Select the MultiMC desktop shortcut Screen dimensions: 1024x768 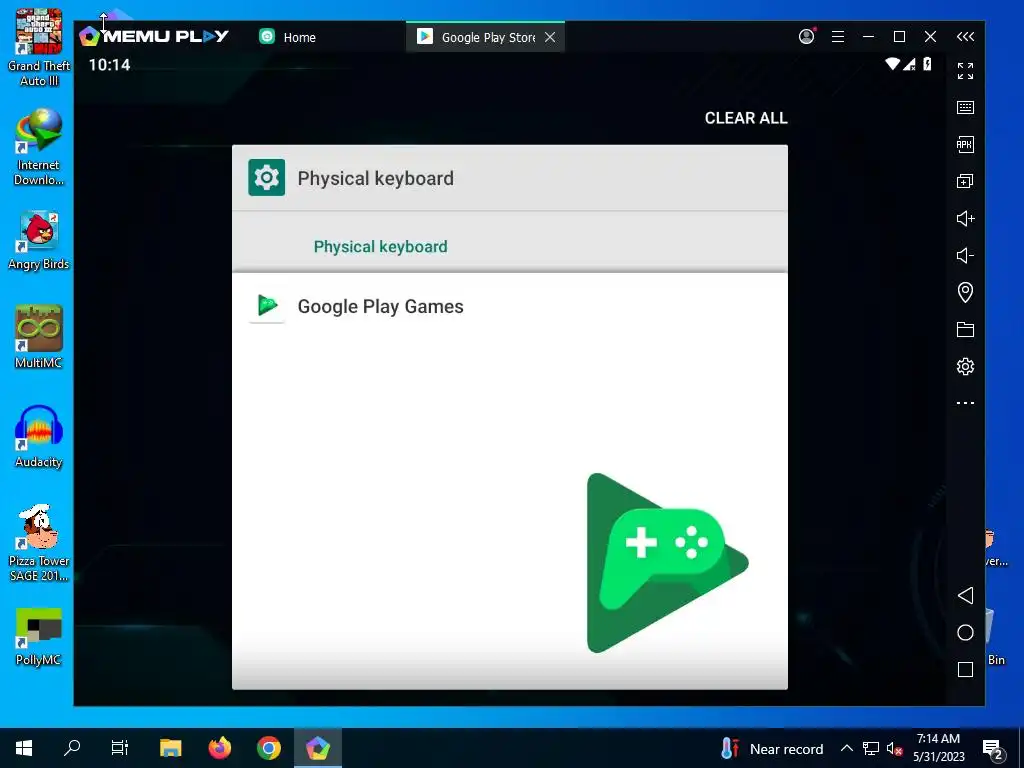coord(39,337)
